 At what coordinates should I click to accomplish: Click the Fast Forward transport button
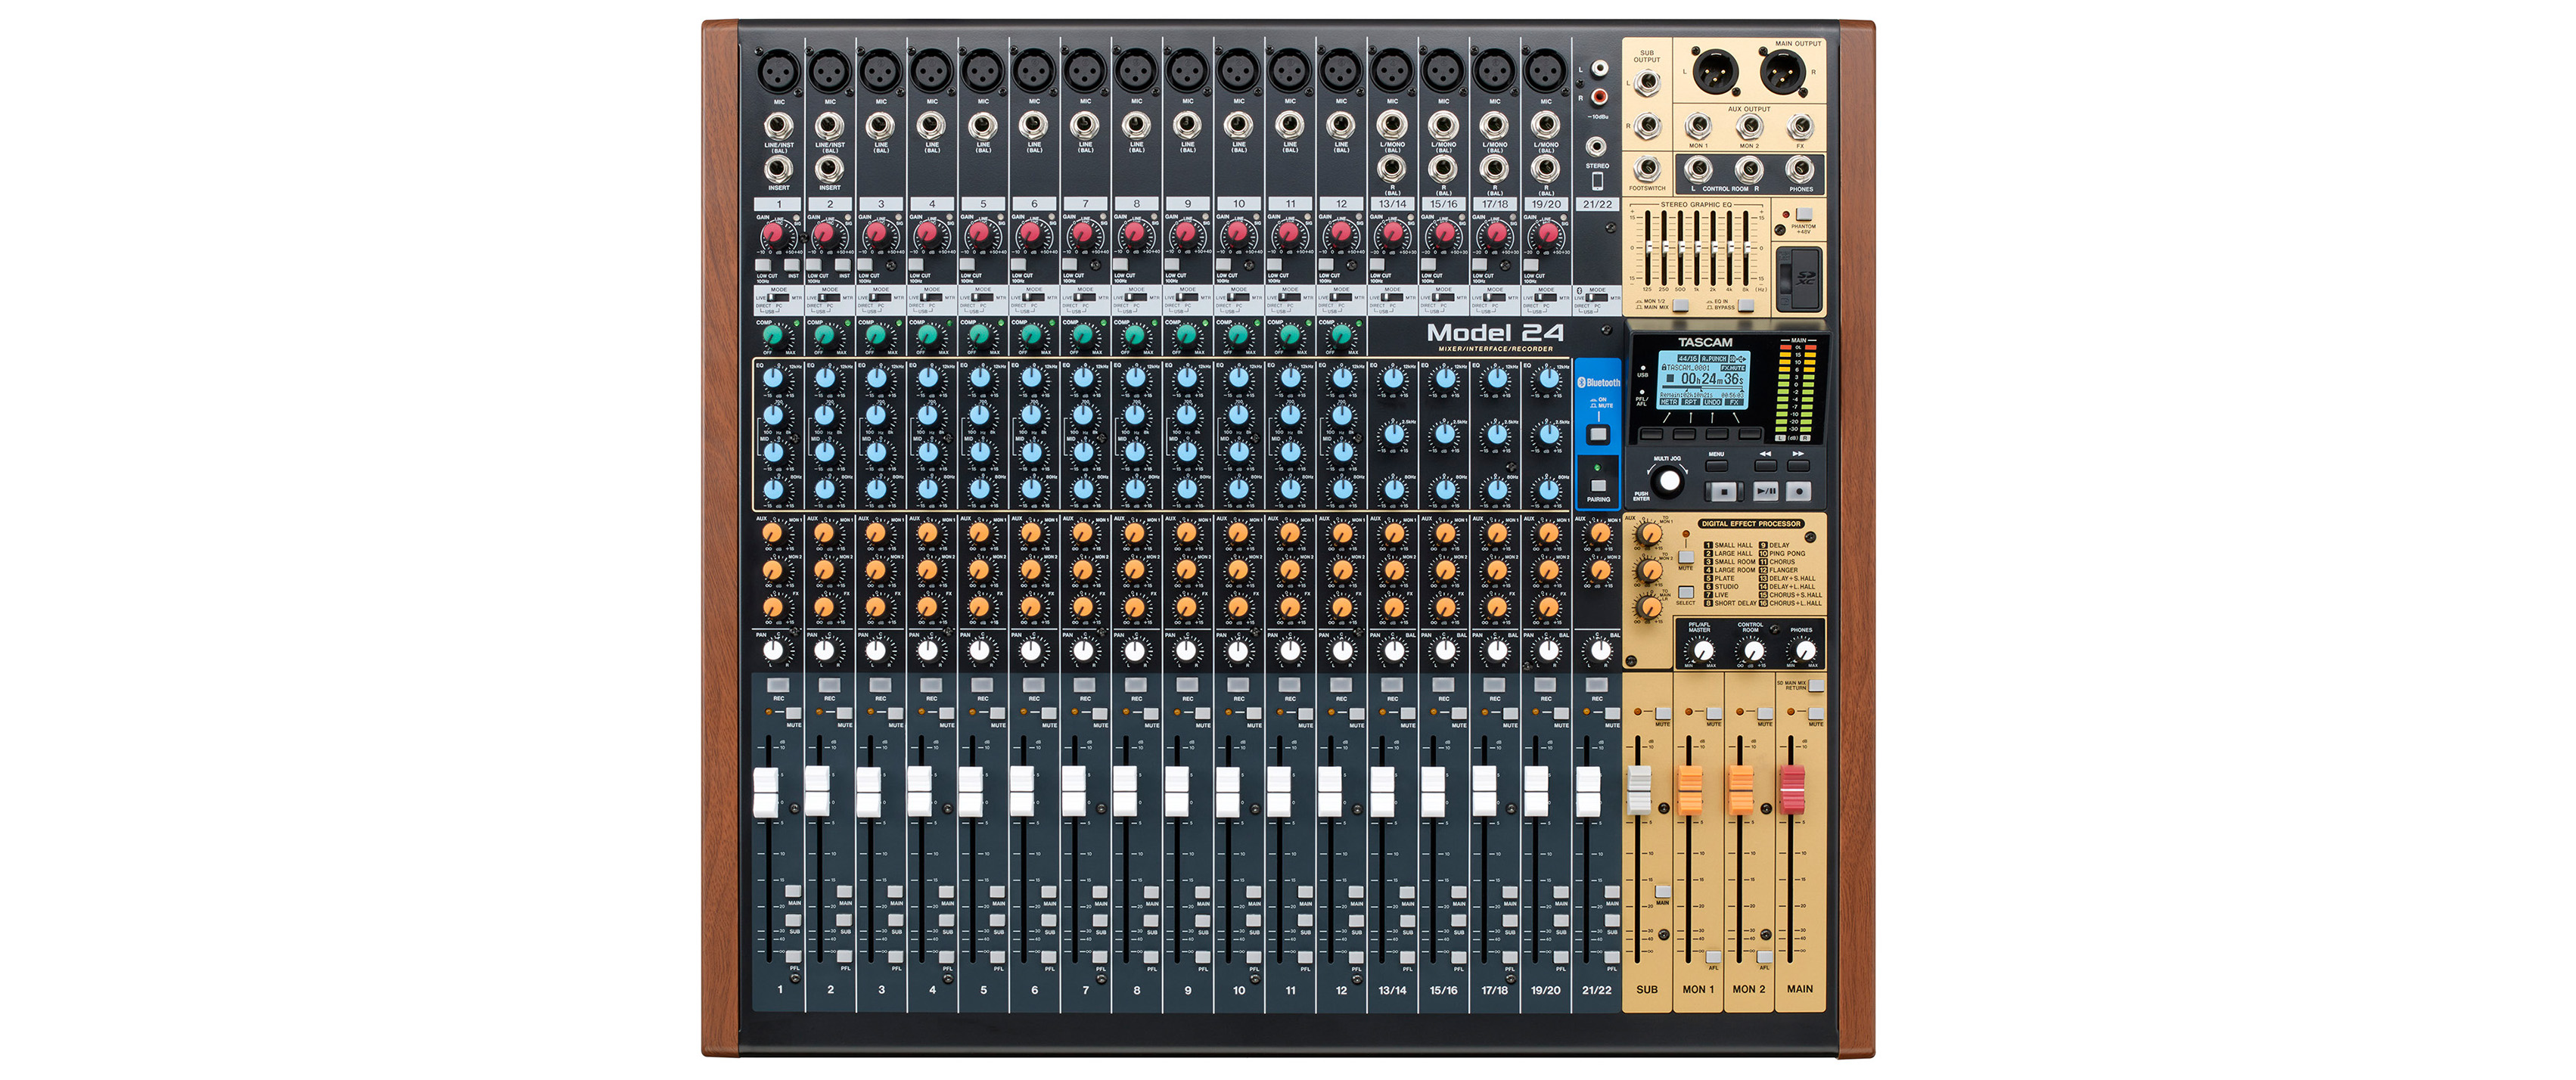click(1799, 465)
